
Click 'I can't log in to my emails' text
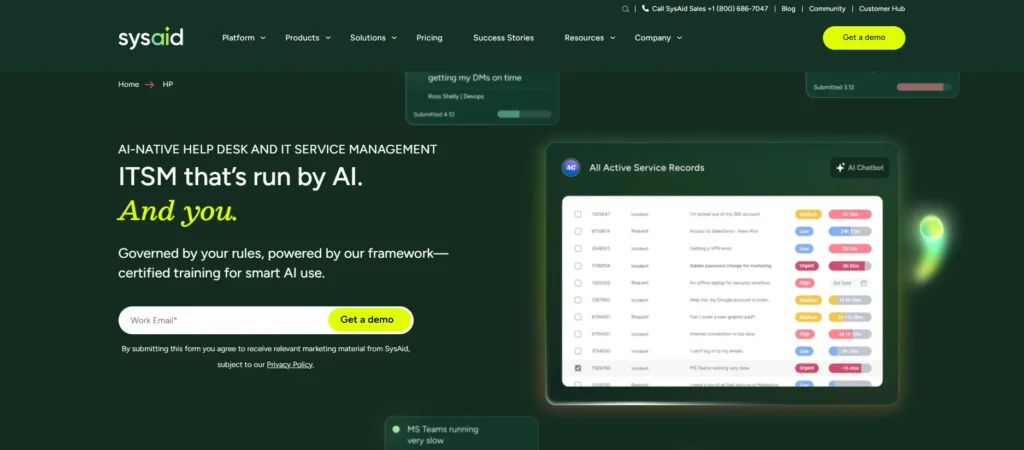(x=715, y=351)
